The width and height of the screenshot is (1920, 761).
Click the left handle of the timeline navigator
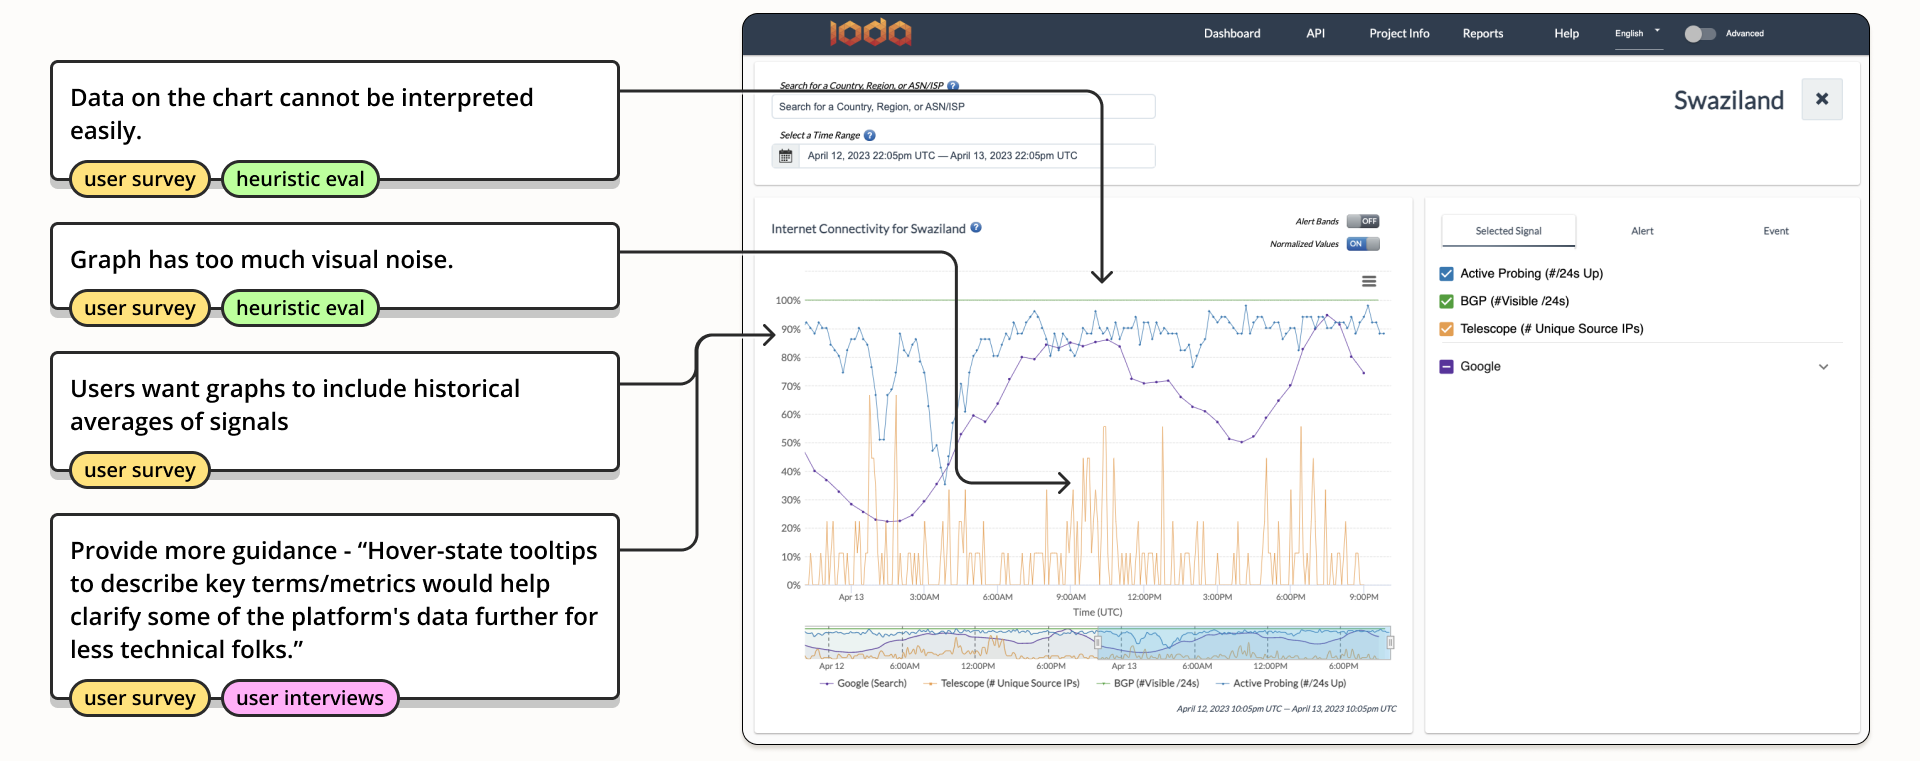point(1097,642)
